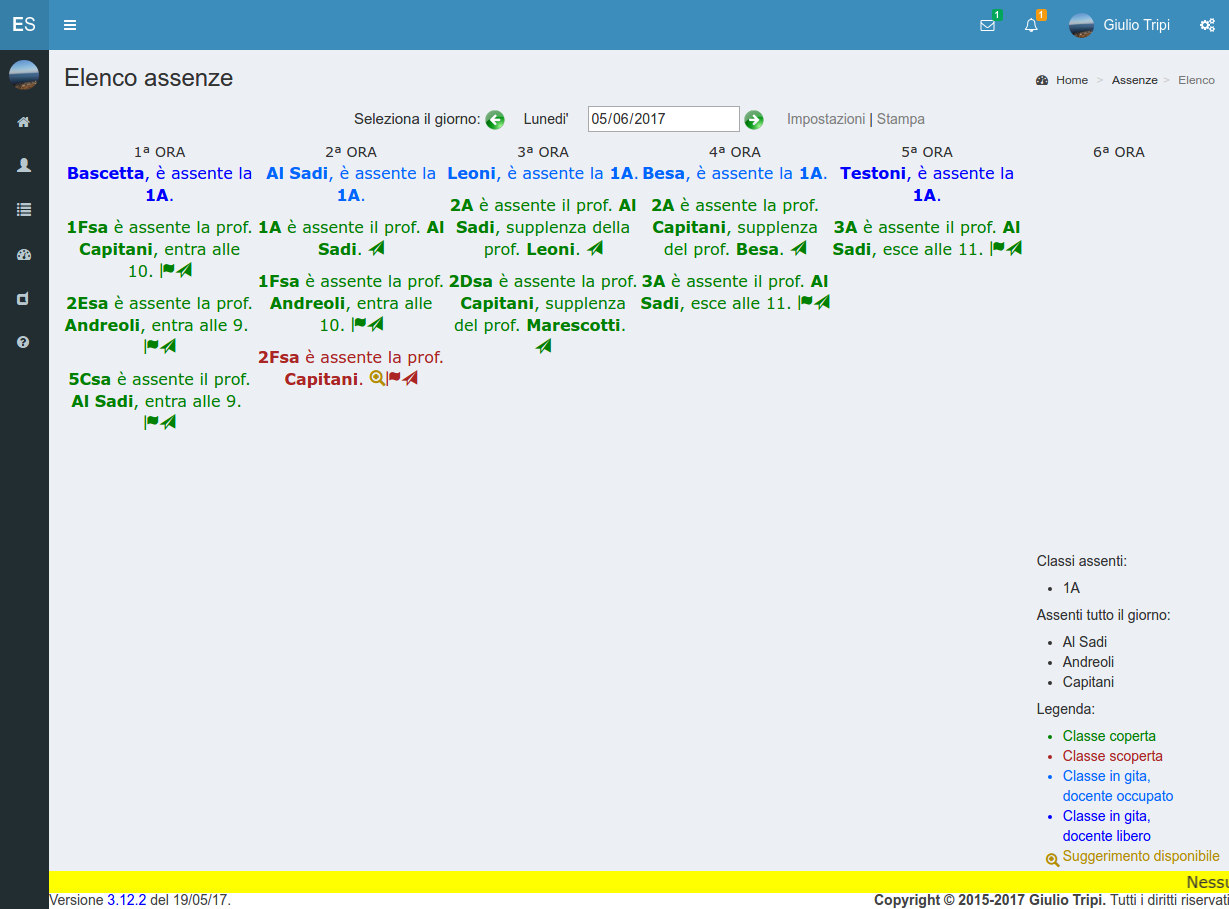Click the user icon in left sidebar
This screenshot has height=909, width=1229.
tap(24, 166)
